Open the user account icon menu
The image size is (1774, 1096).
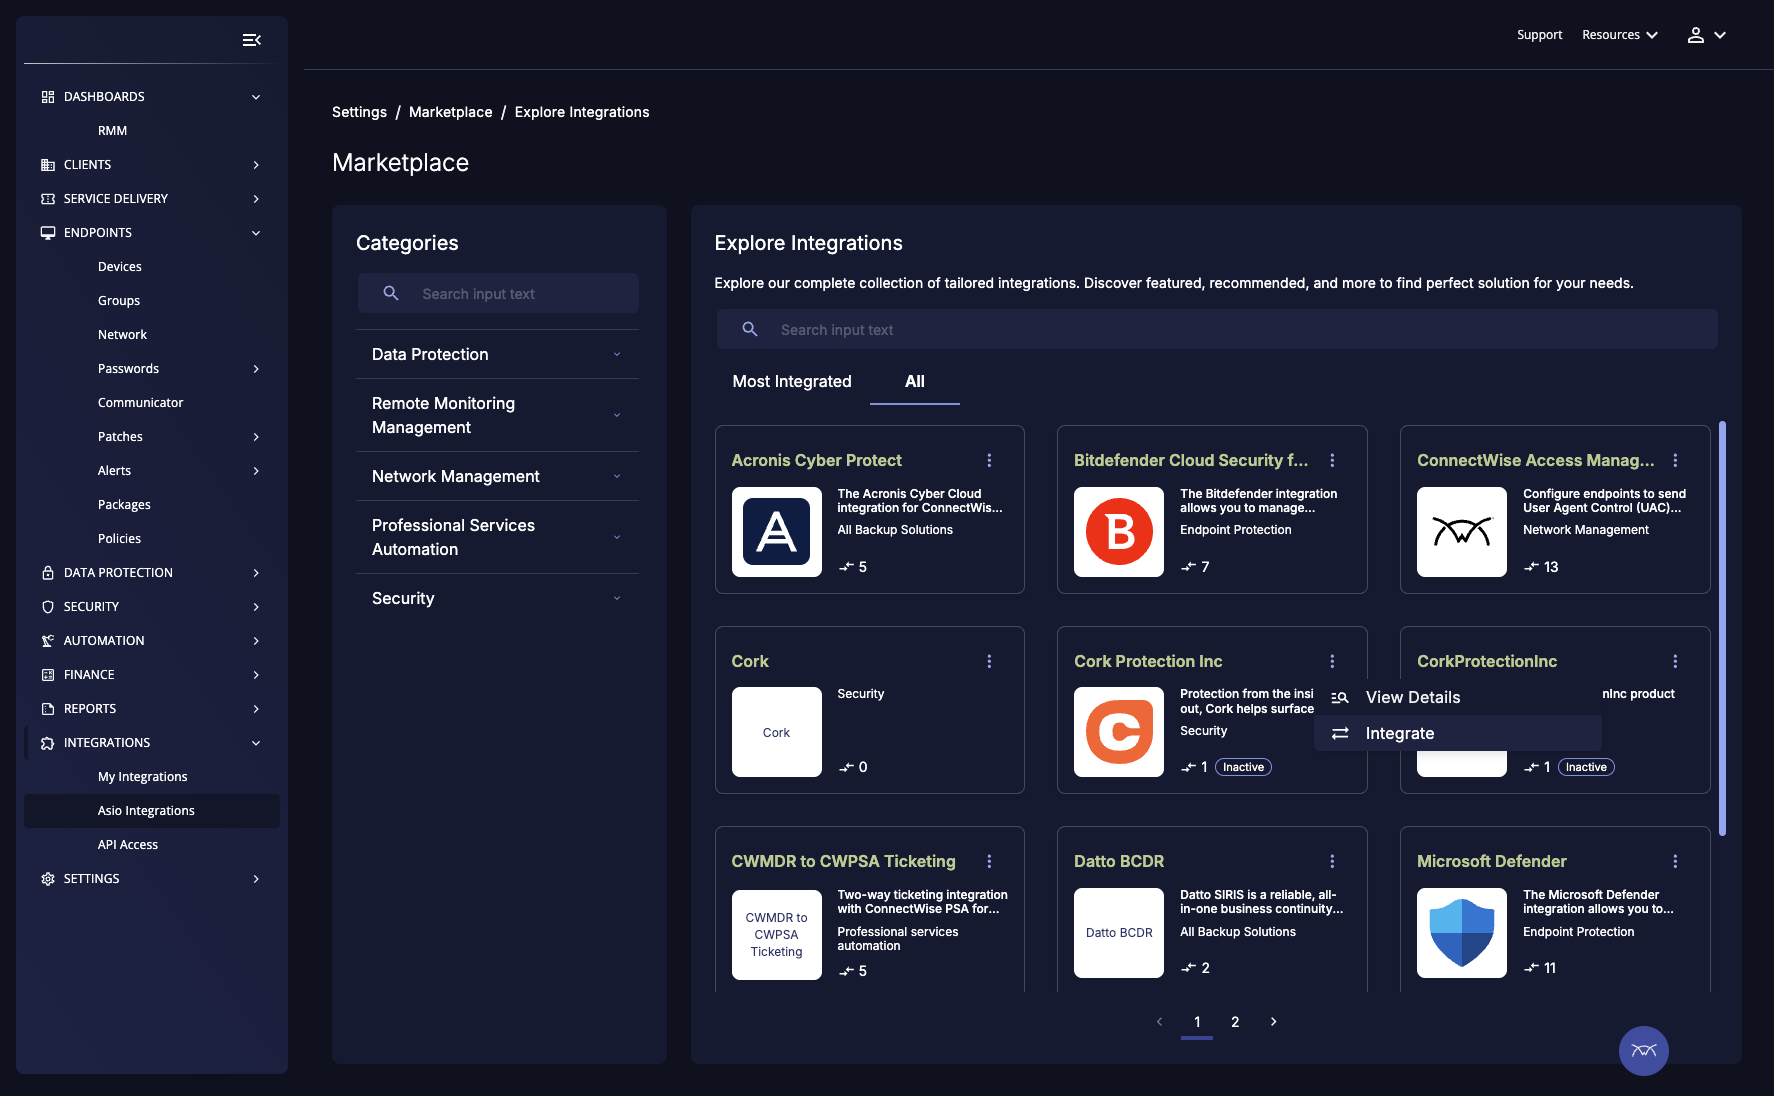pyautogui.click(x=1706, y=35)
